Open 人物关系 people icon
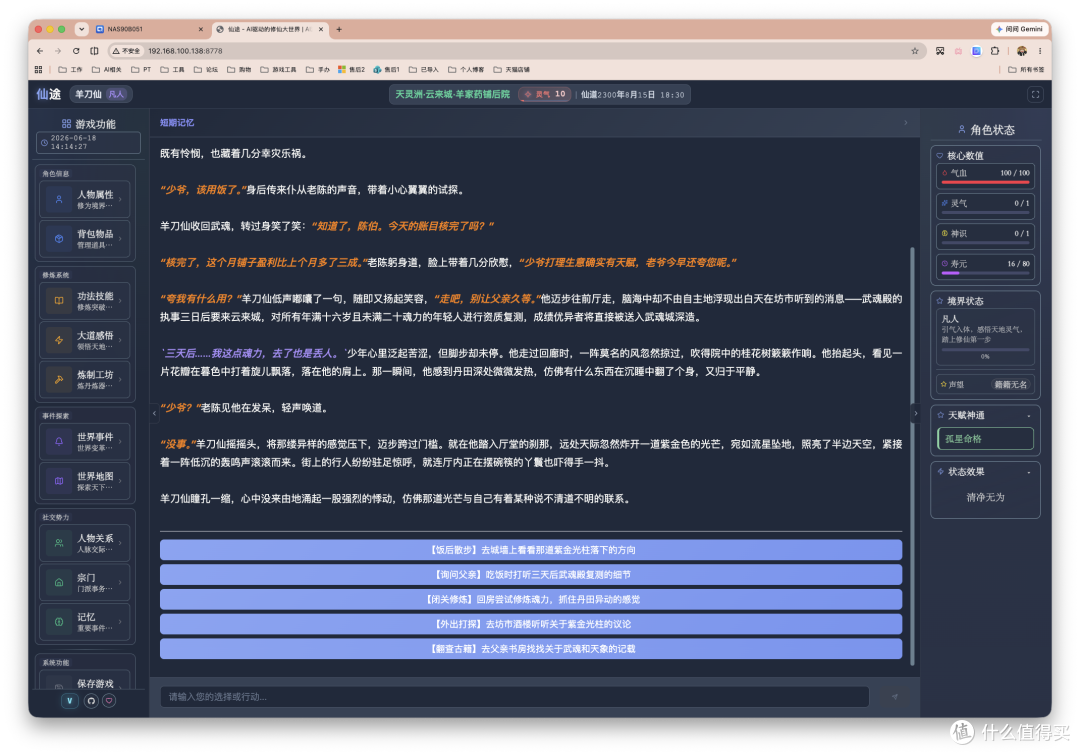Screen dimensions: 1080x755 pyautogui.click(x=59, y=543)
